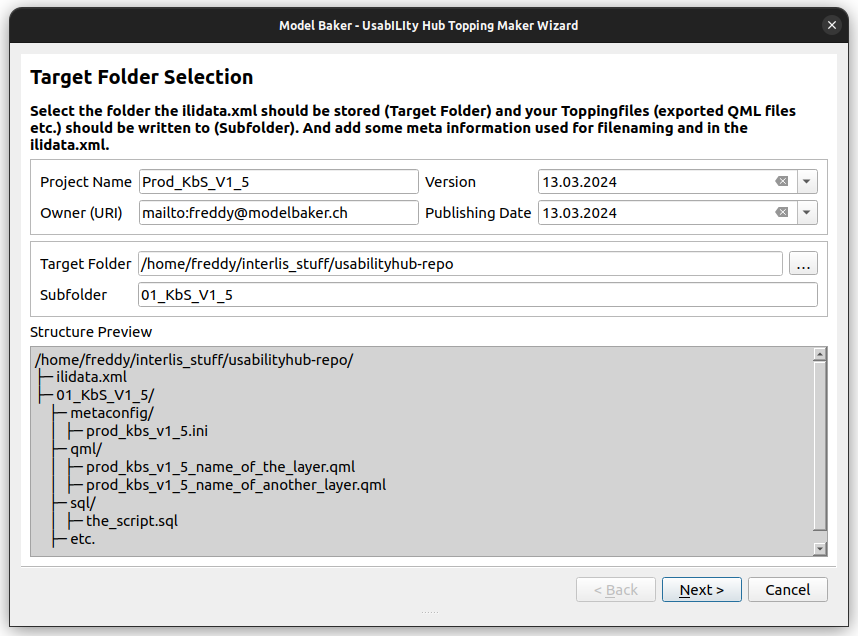
Task: Cancel the Topping Maker wizard
Action: point(787,590)
